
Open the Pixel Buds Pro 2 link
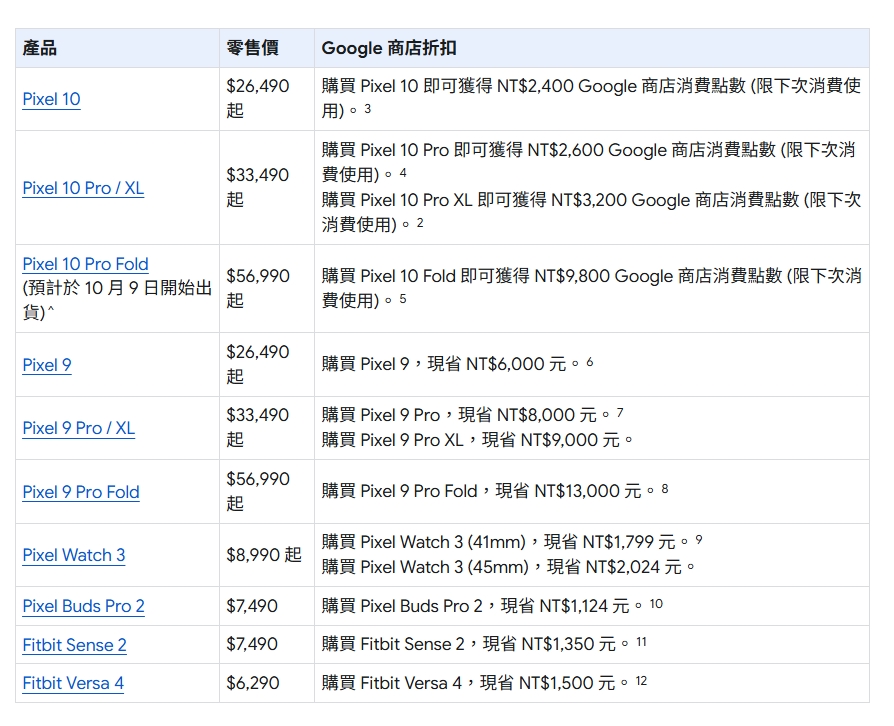[x=83, y=606]
